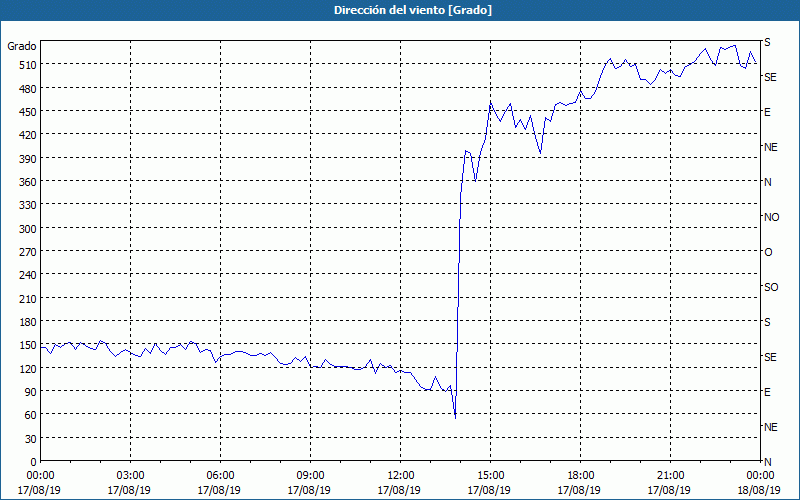This screenshot has height=500, width=800.
Task: Pick the 390 degree tick label
Action: [x=29, y=158]
